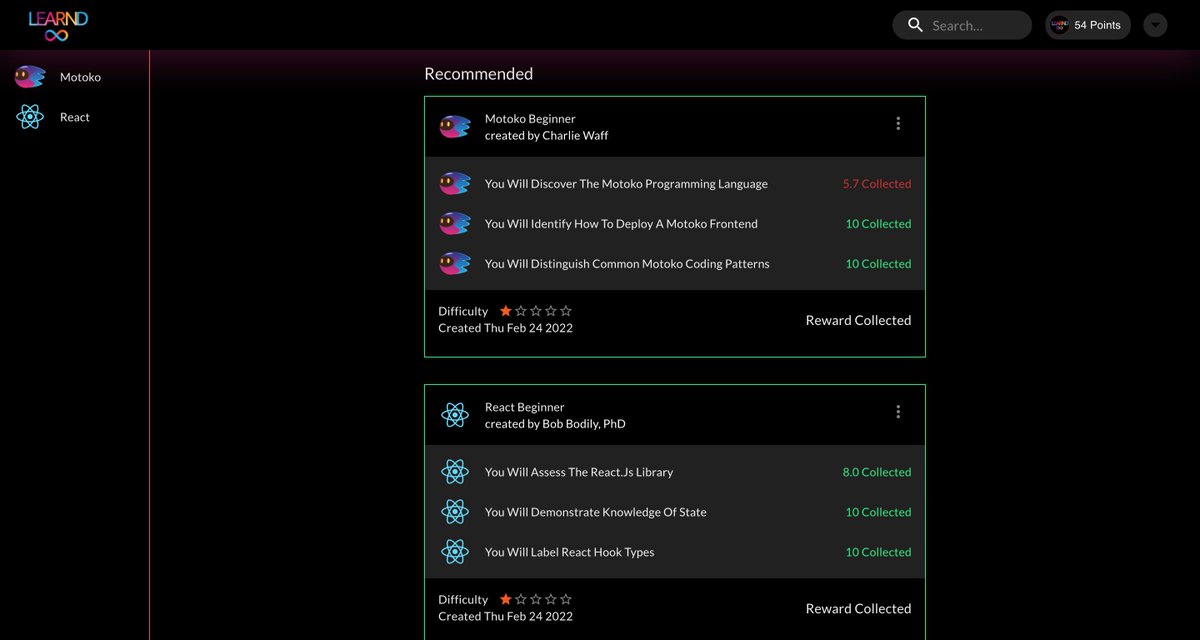The image size is (1200, 640).
Task: Click the React Beginner card header icon
Action: pyautogui.click(x=455, y=415)
